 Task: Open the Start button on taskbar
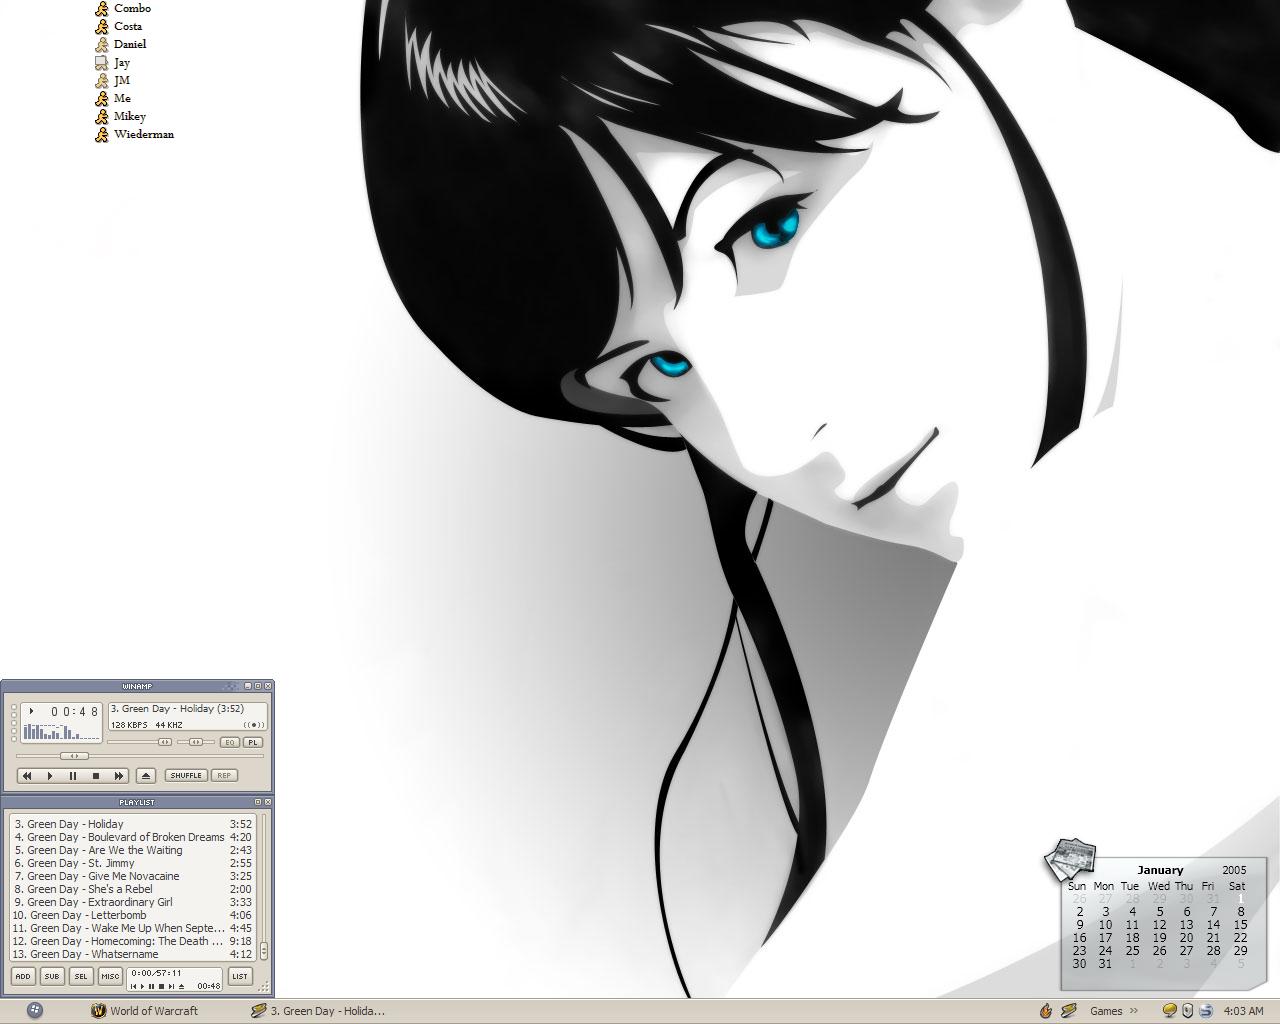(35, 1011)
